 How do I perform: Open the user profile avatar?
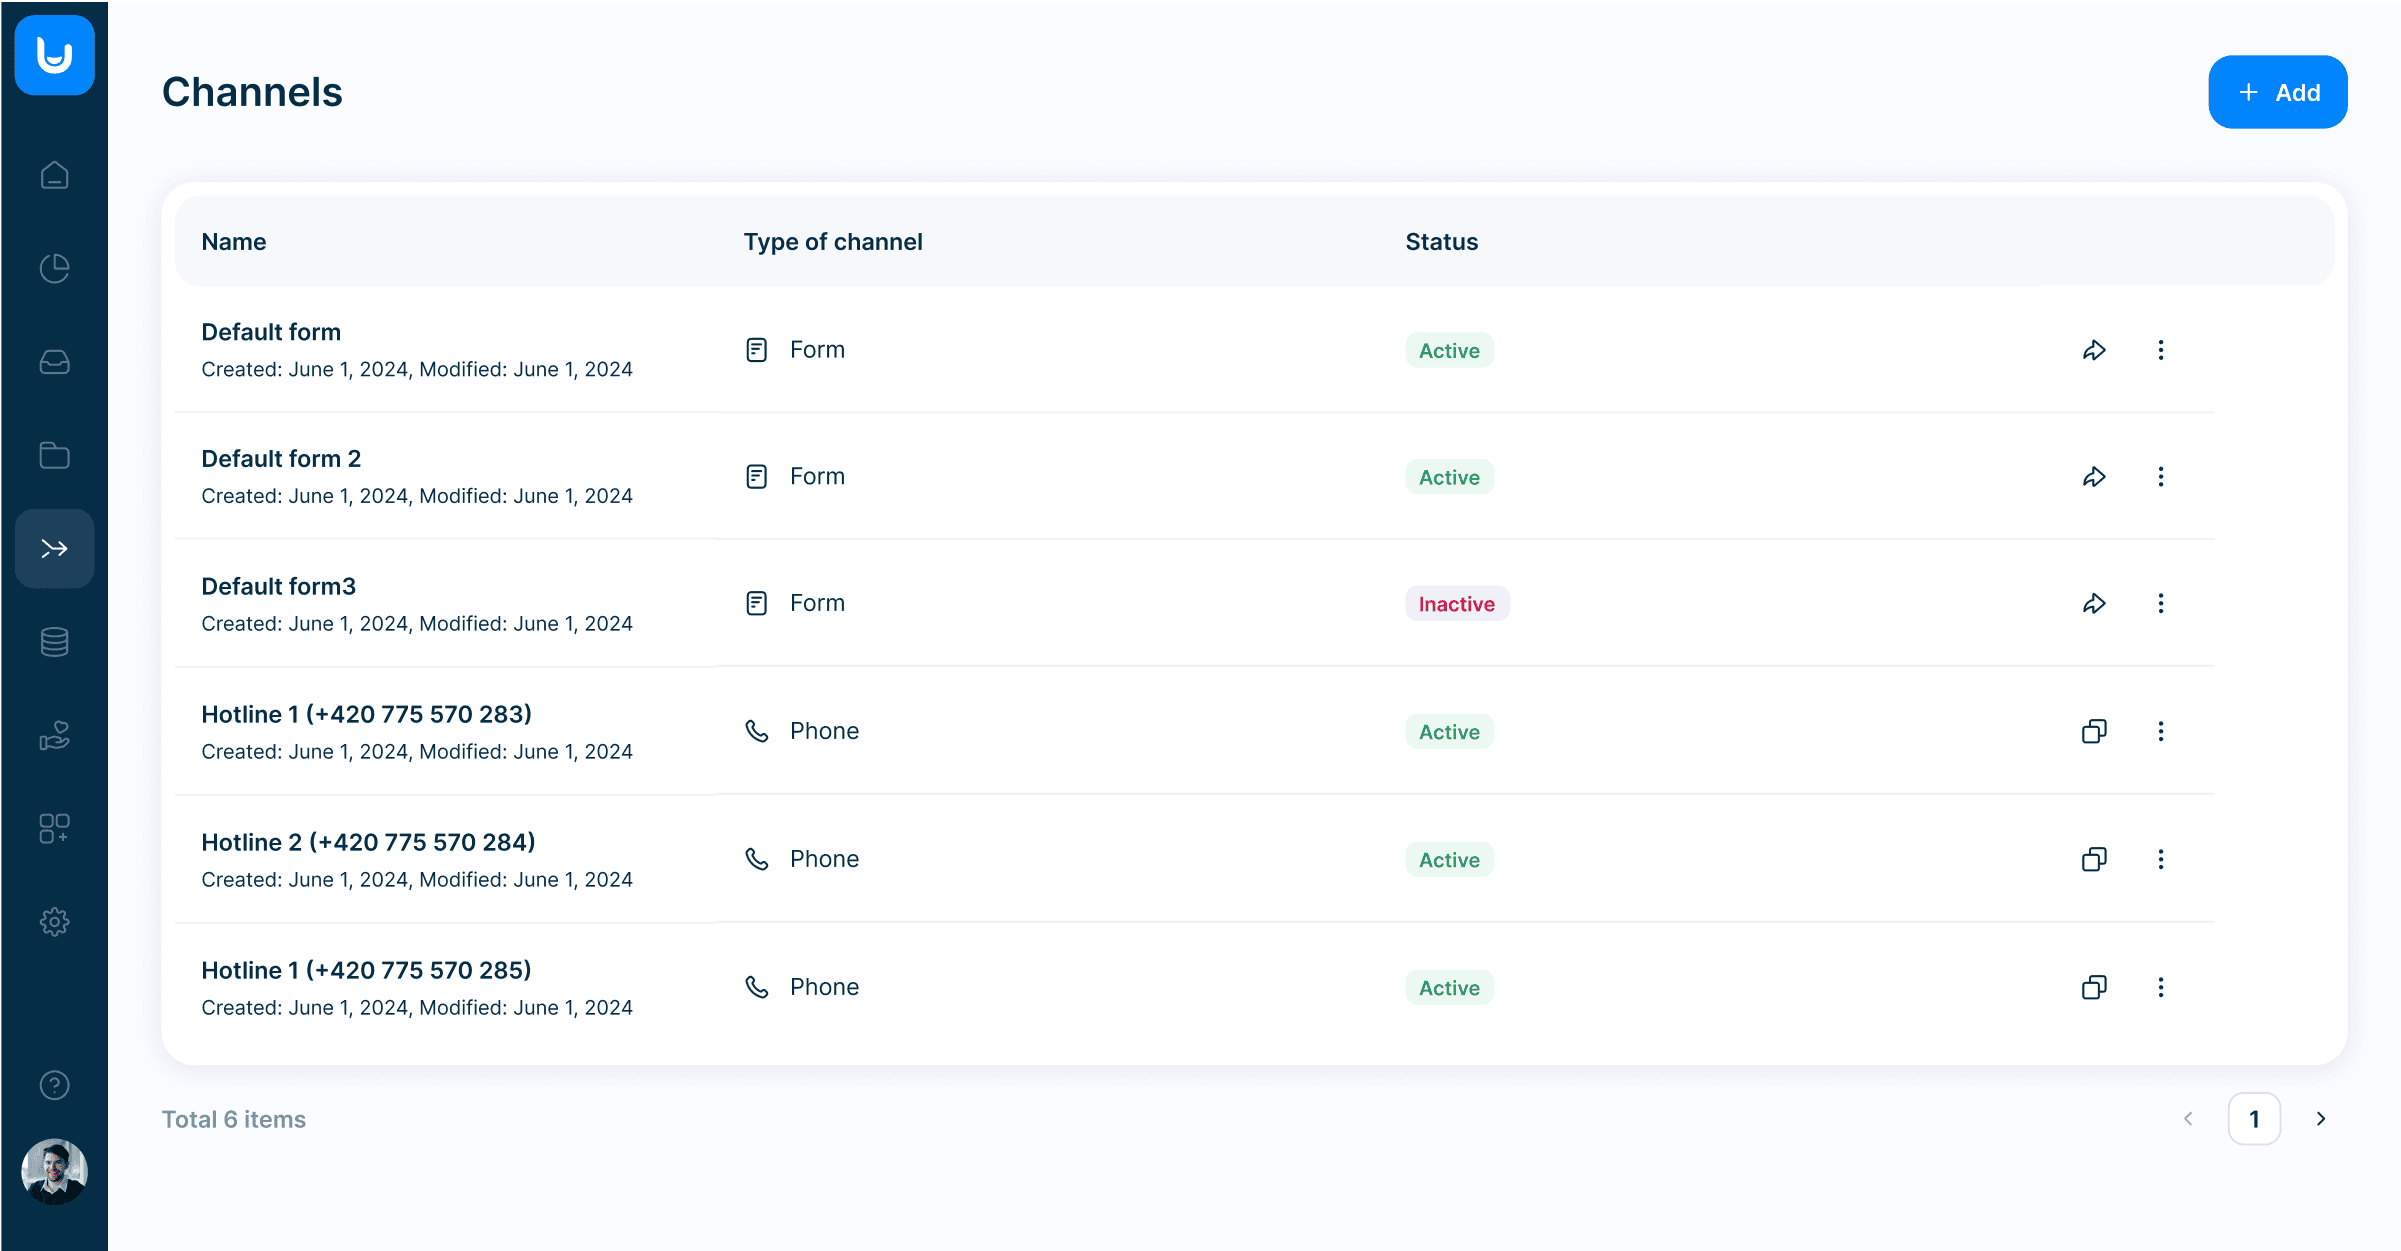click(x=54, y=1171)
